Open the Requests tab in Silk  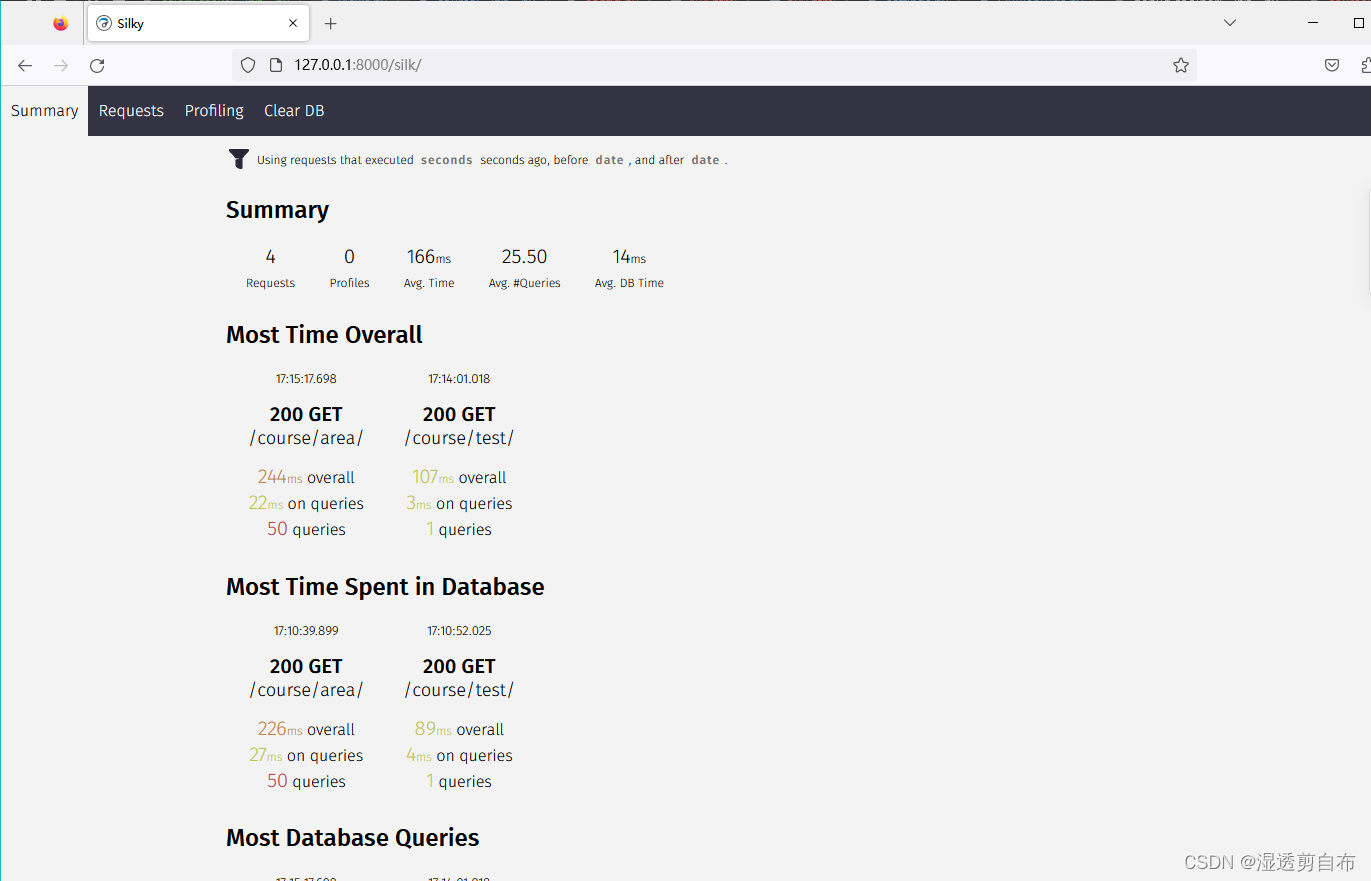[x=131, y=111]
